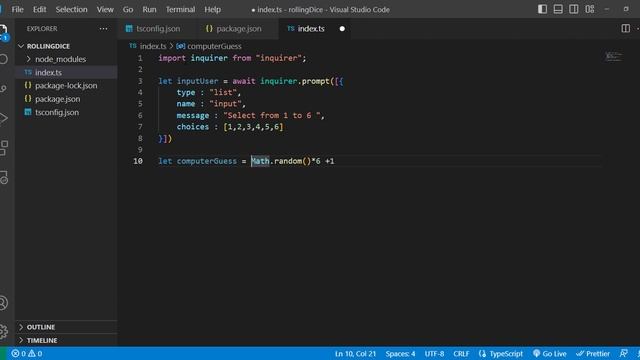
Task: Click the unsaved dot on index.ts tab
Action: click(x=342, y=29)
